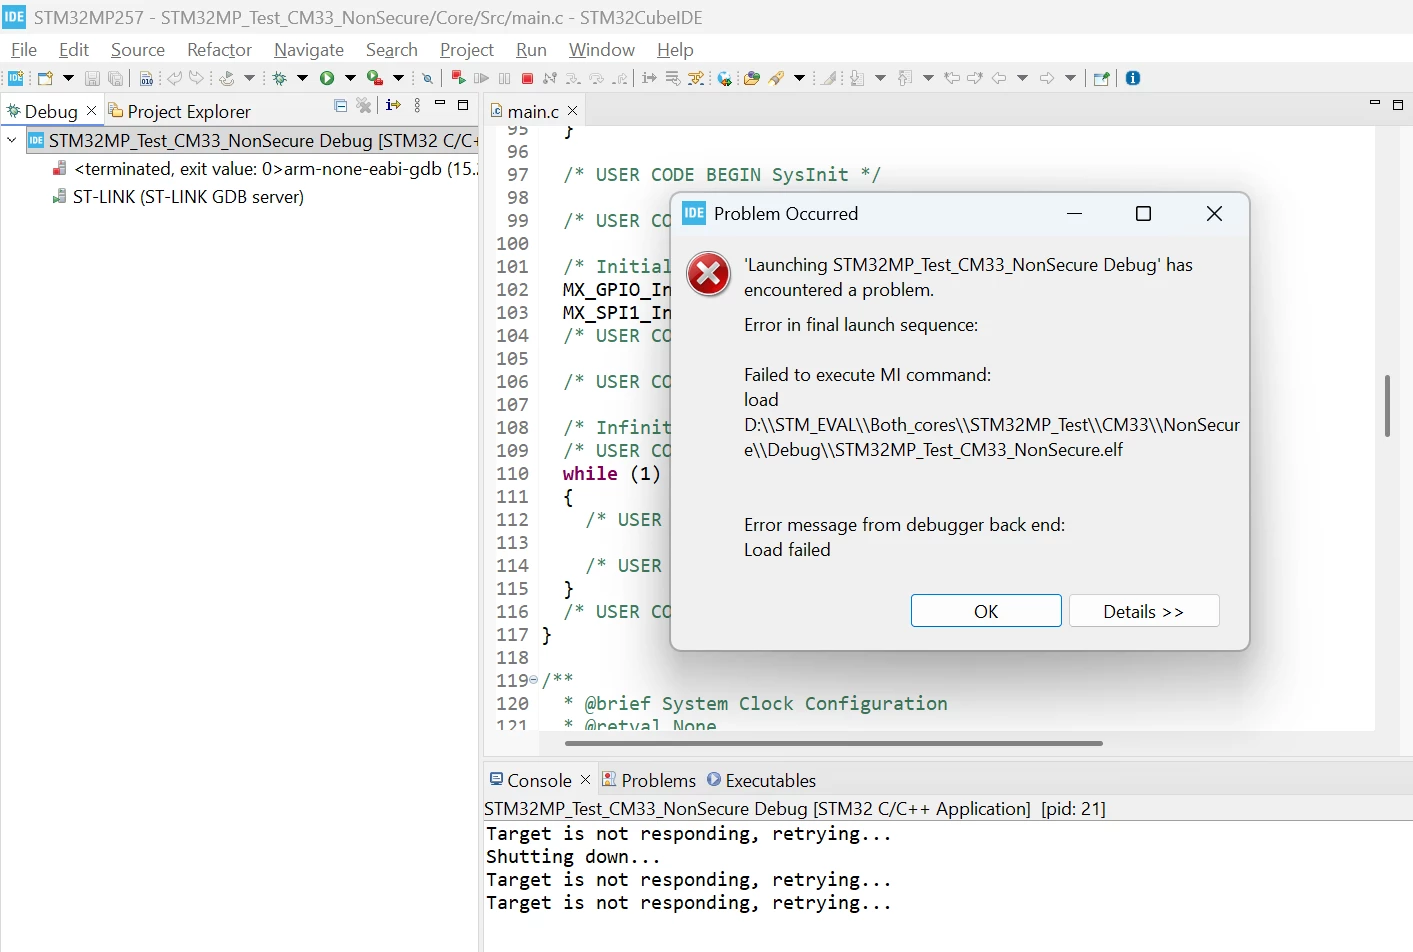
Task: Toggle the fold marker at line 119
Action: click(533, 680)
